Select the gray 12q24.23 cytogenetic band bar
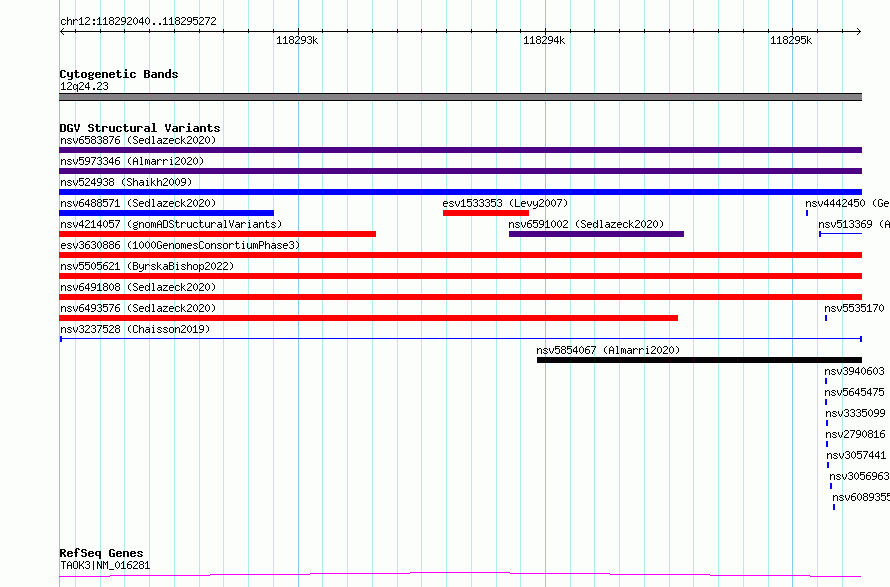890x587 pixels. pyautogui.click(x=460, y=97)
